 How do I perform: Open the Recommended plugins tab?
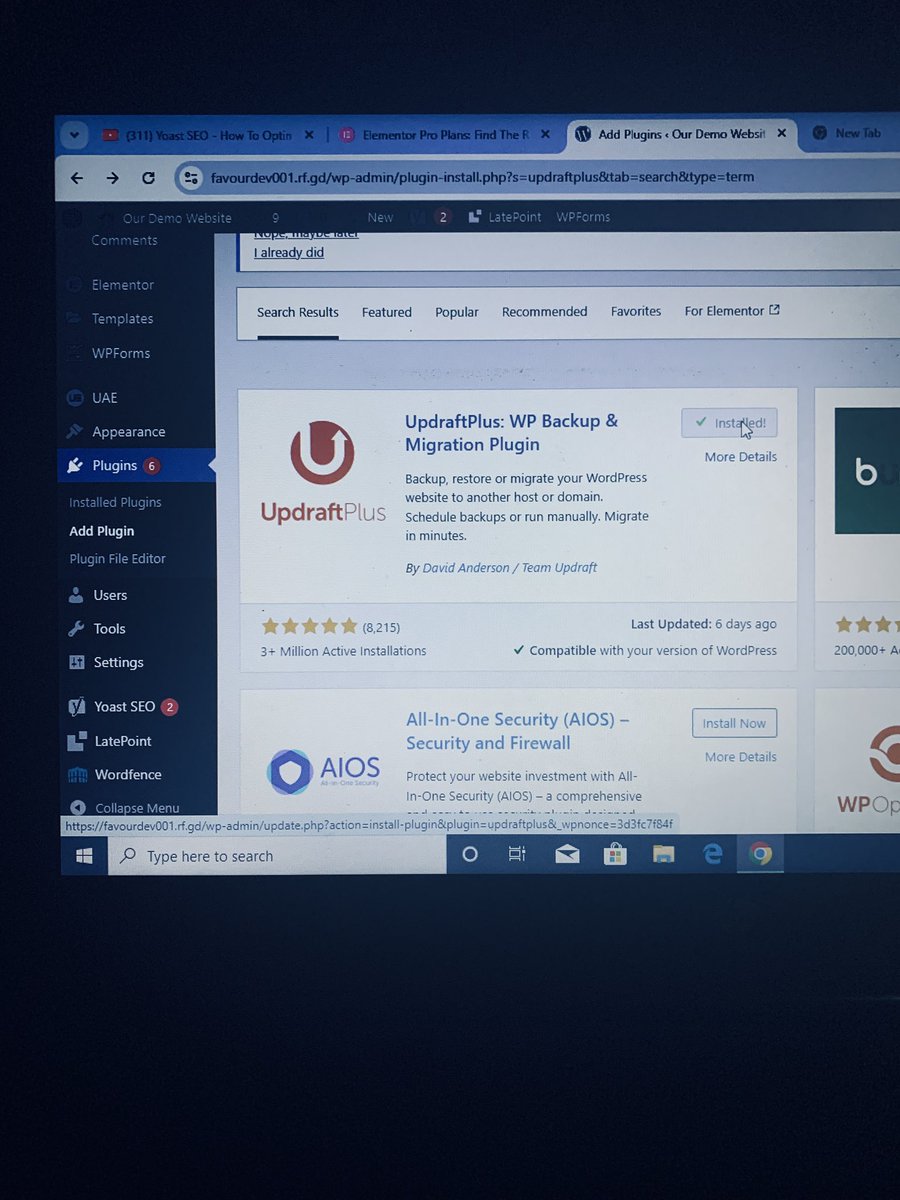click(x=544, y=311)
